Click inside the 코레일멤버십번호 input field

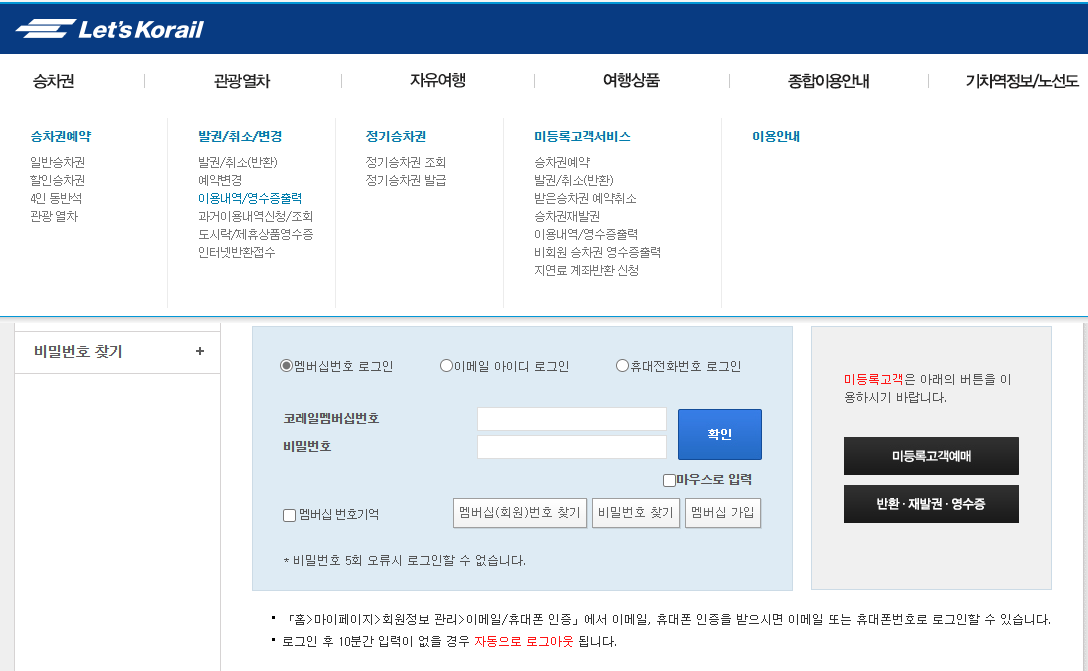click(572, 418)
